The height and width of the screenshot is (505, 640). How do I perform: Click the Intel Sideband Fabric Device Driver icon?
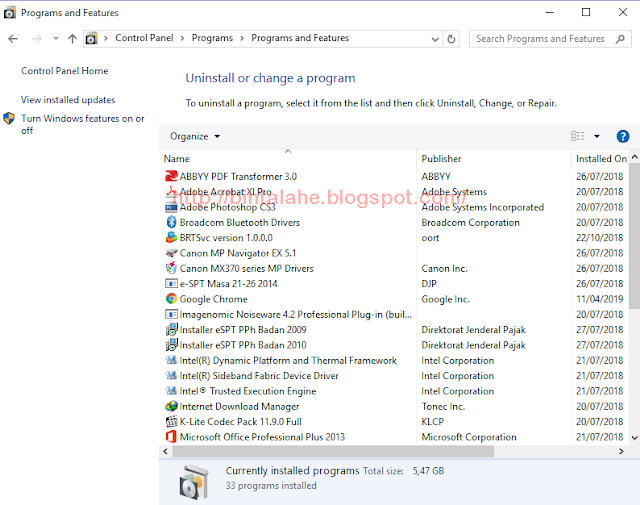pos(171,376)
